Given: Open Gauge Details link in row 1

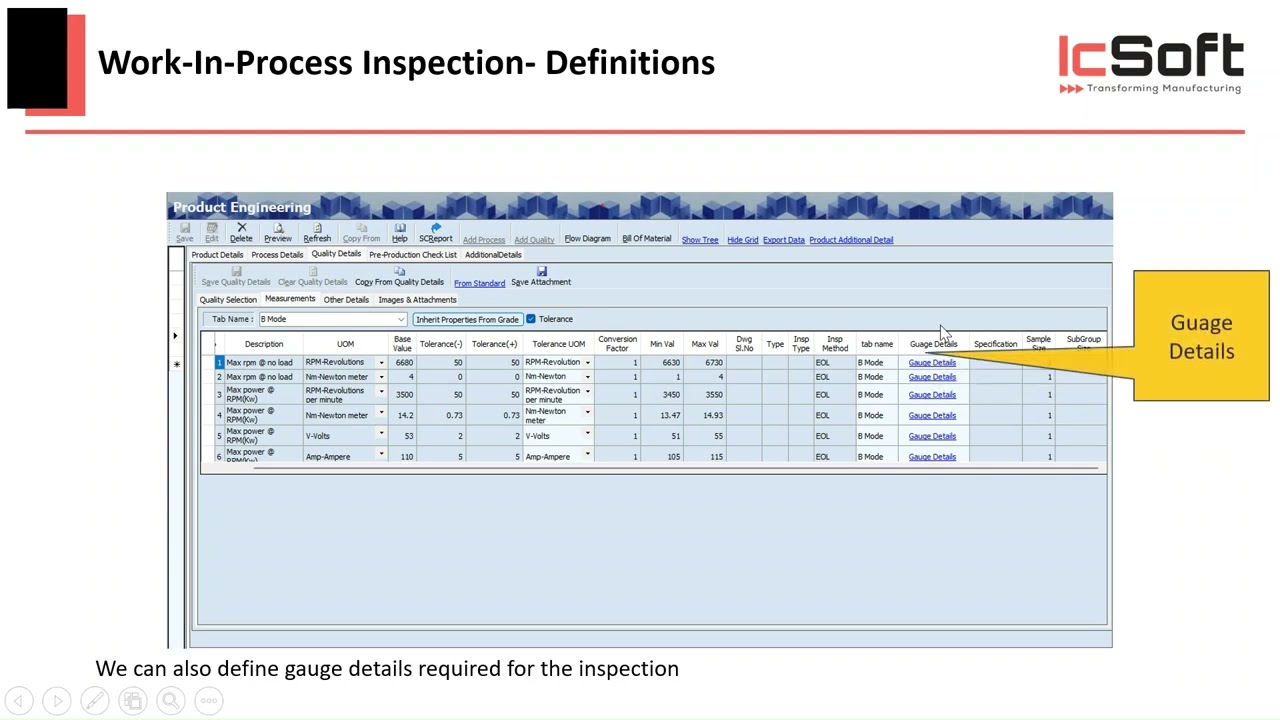Looking at the screenshot, I should (x=932, y=363).
